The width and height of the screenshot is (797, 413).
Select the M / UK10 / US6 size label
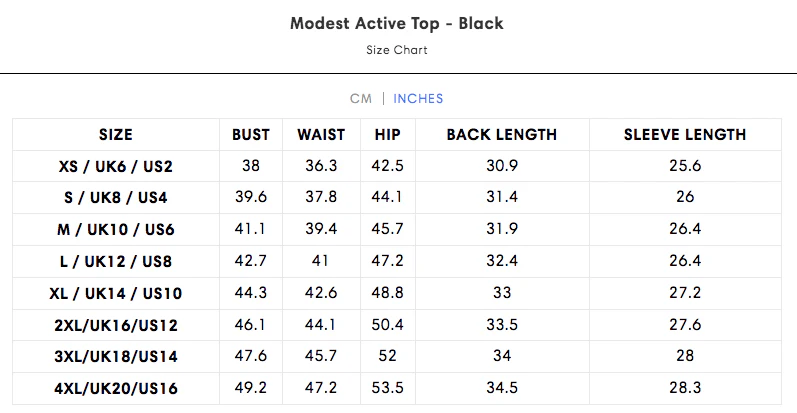click(116, 230)
